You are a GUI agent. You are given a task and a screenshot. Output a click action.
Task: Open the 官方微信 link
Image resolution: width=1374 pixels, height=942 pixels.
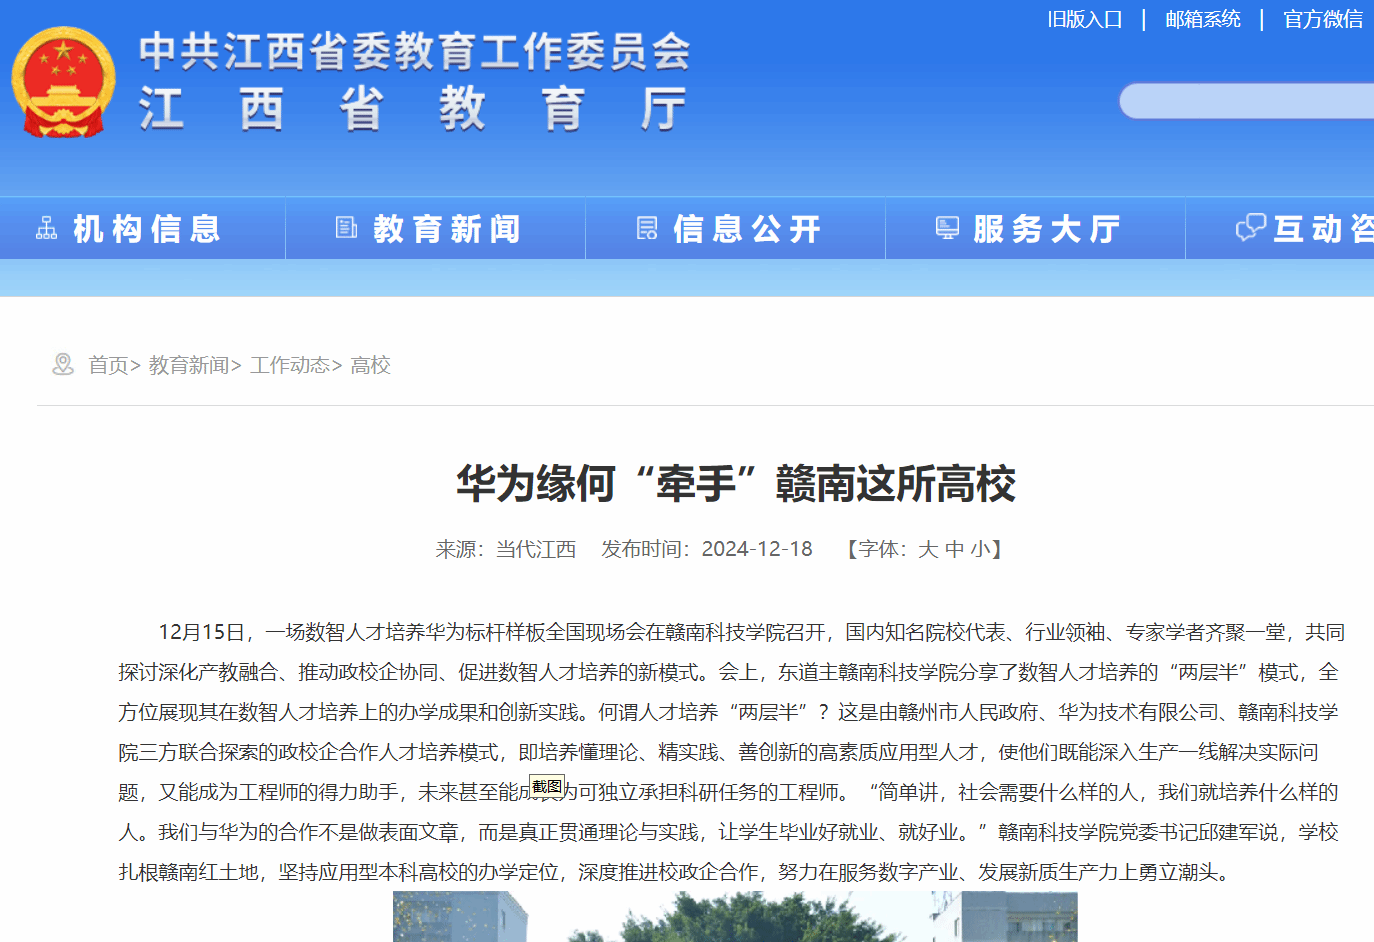[x=1322, y=19]
